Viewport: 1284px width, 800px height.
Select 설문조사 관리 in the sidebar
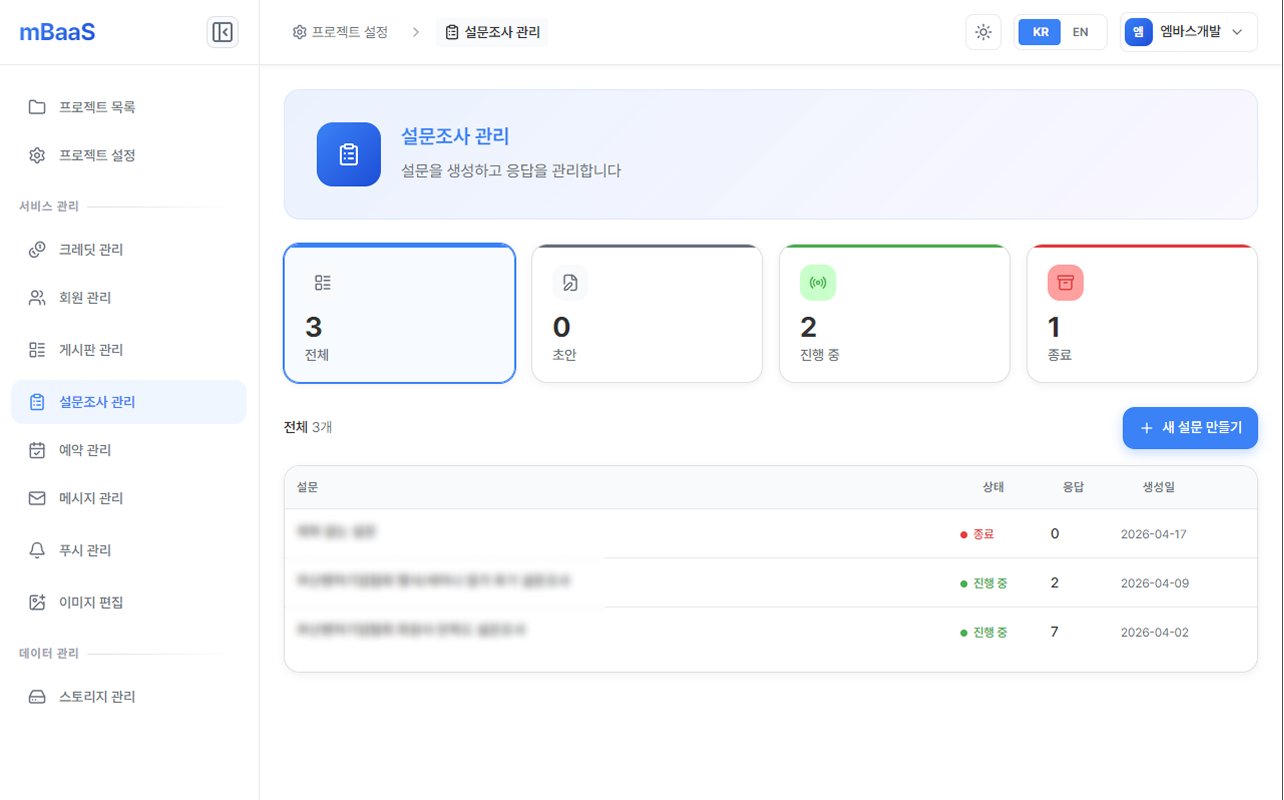click(129, 402)
